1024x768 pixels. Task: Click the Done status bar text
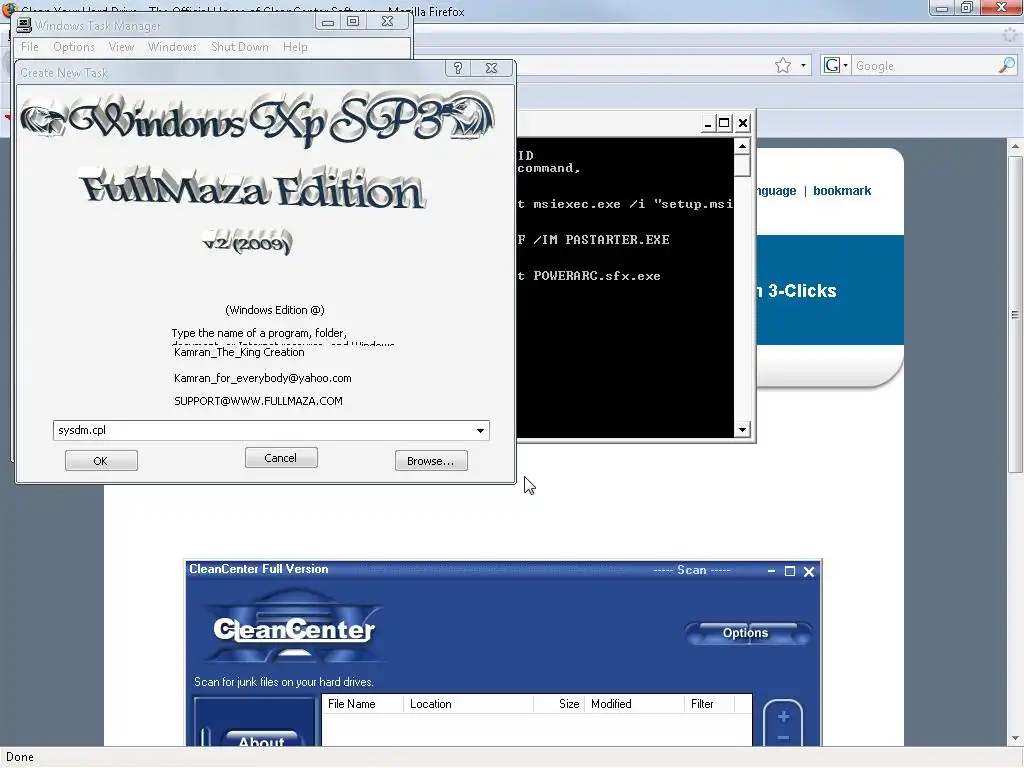[x=20, y=757]
